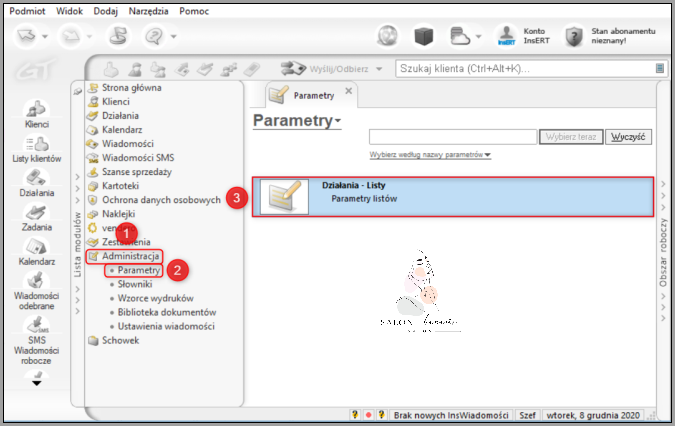Expand the help icon dropdown arrow
Viewport: 675px width, 426px height.
pyautogui.click(x=173, y=37)
